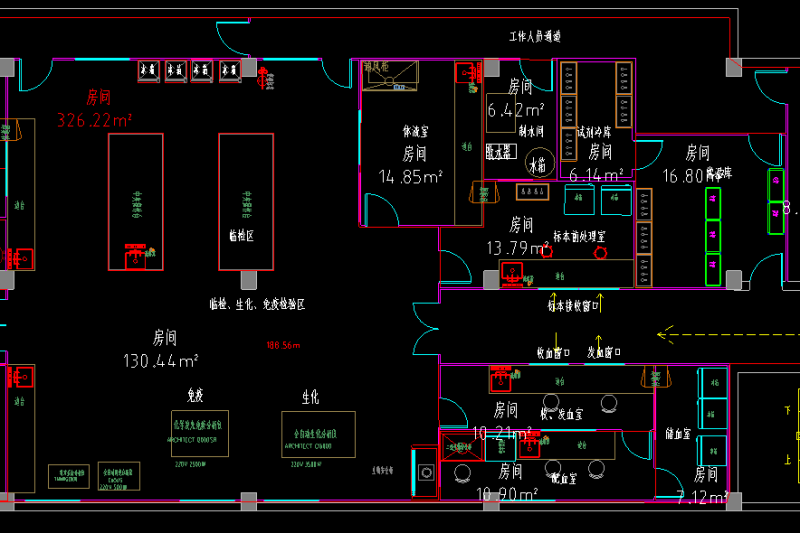
Task: Select the 纯水器 water purifier block
Action: pos(500,152)
